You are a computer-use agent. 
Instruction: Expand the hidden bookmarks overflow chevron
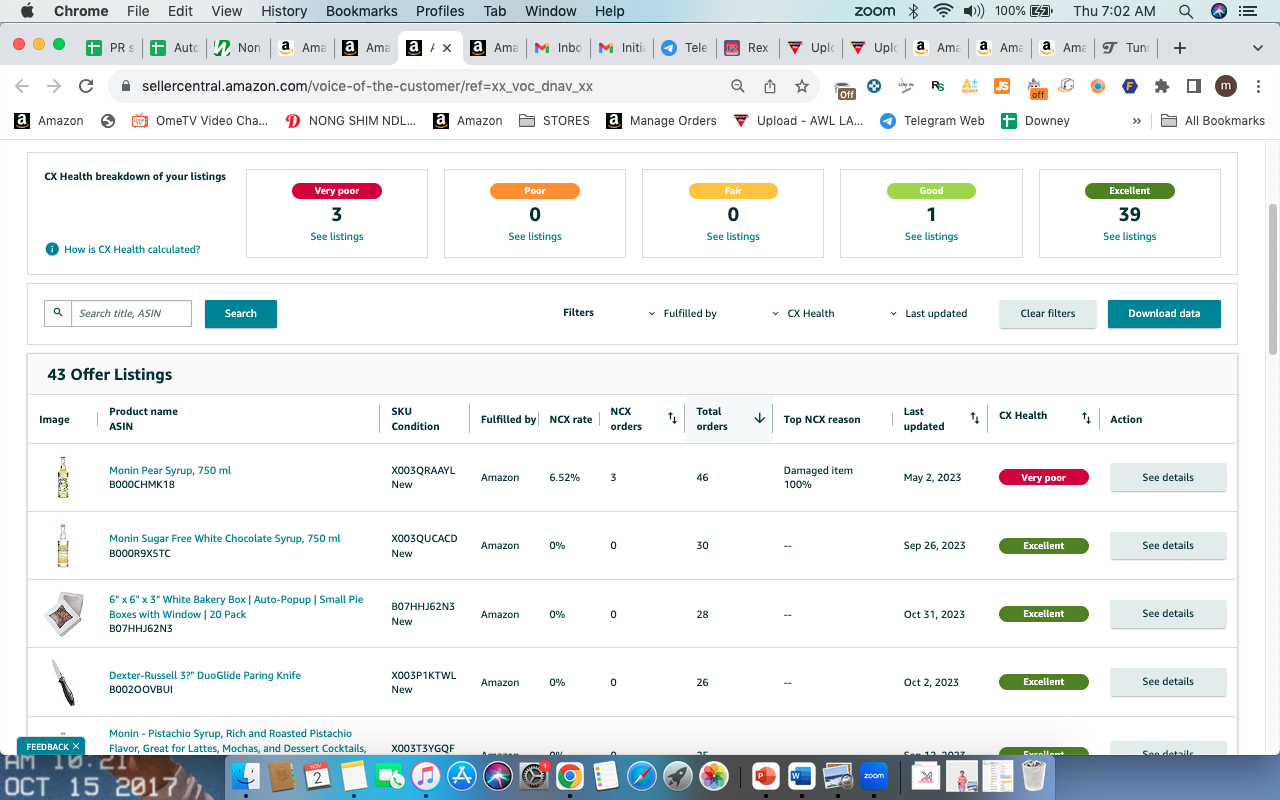coord(1136,121)
